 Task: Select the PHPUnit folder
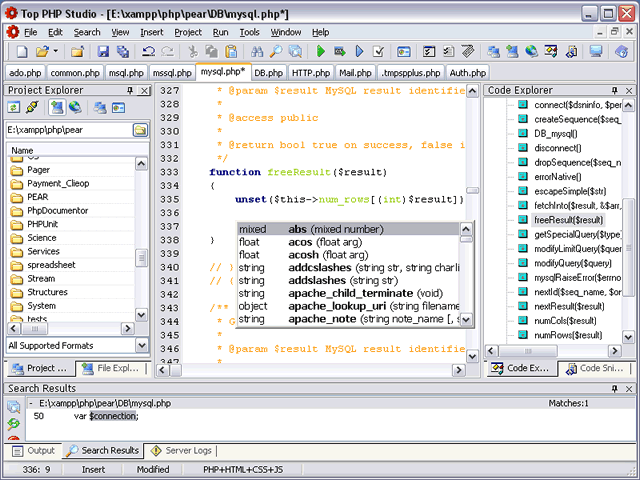pyautogui.click(x=42, y=224)
